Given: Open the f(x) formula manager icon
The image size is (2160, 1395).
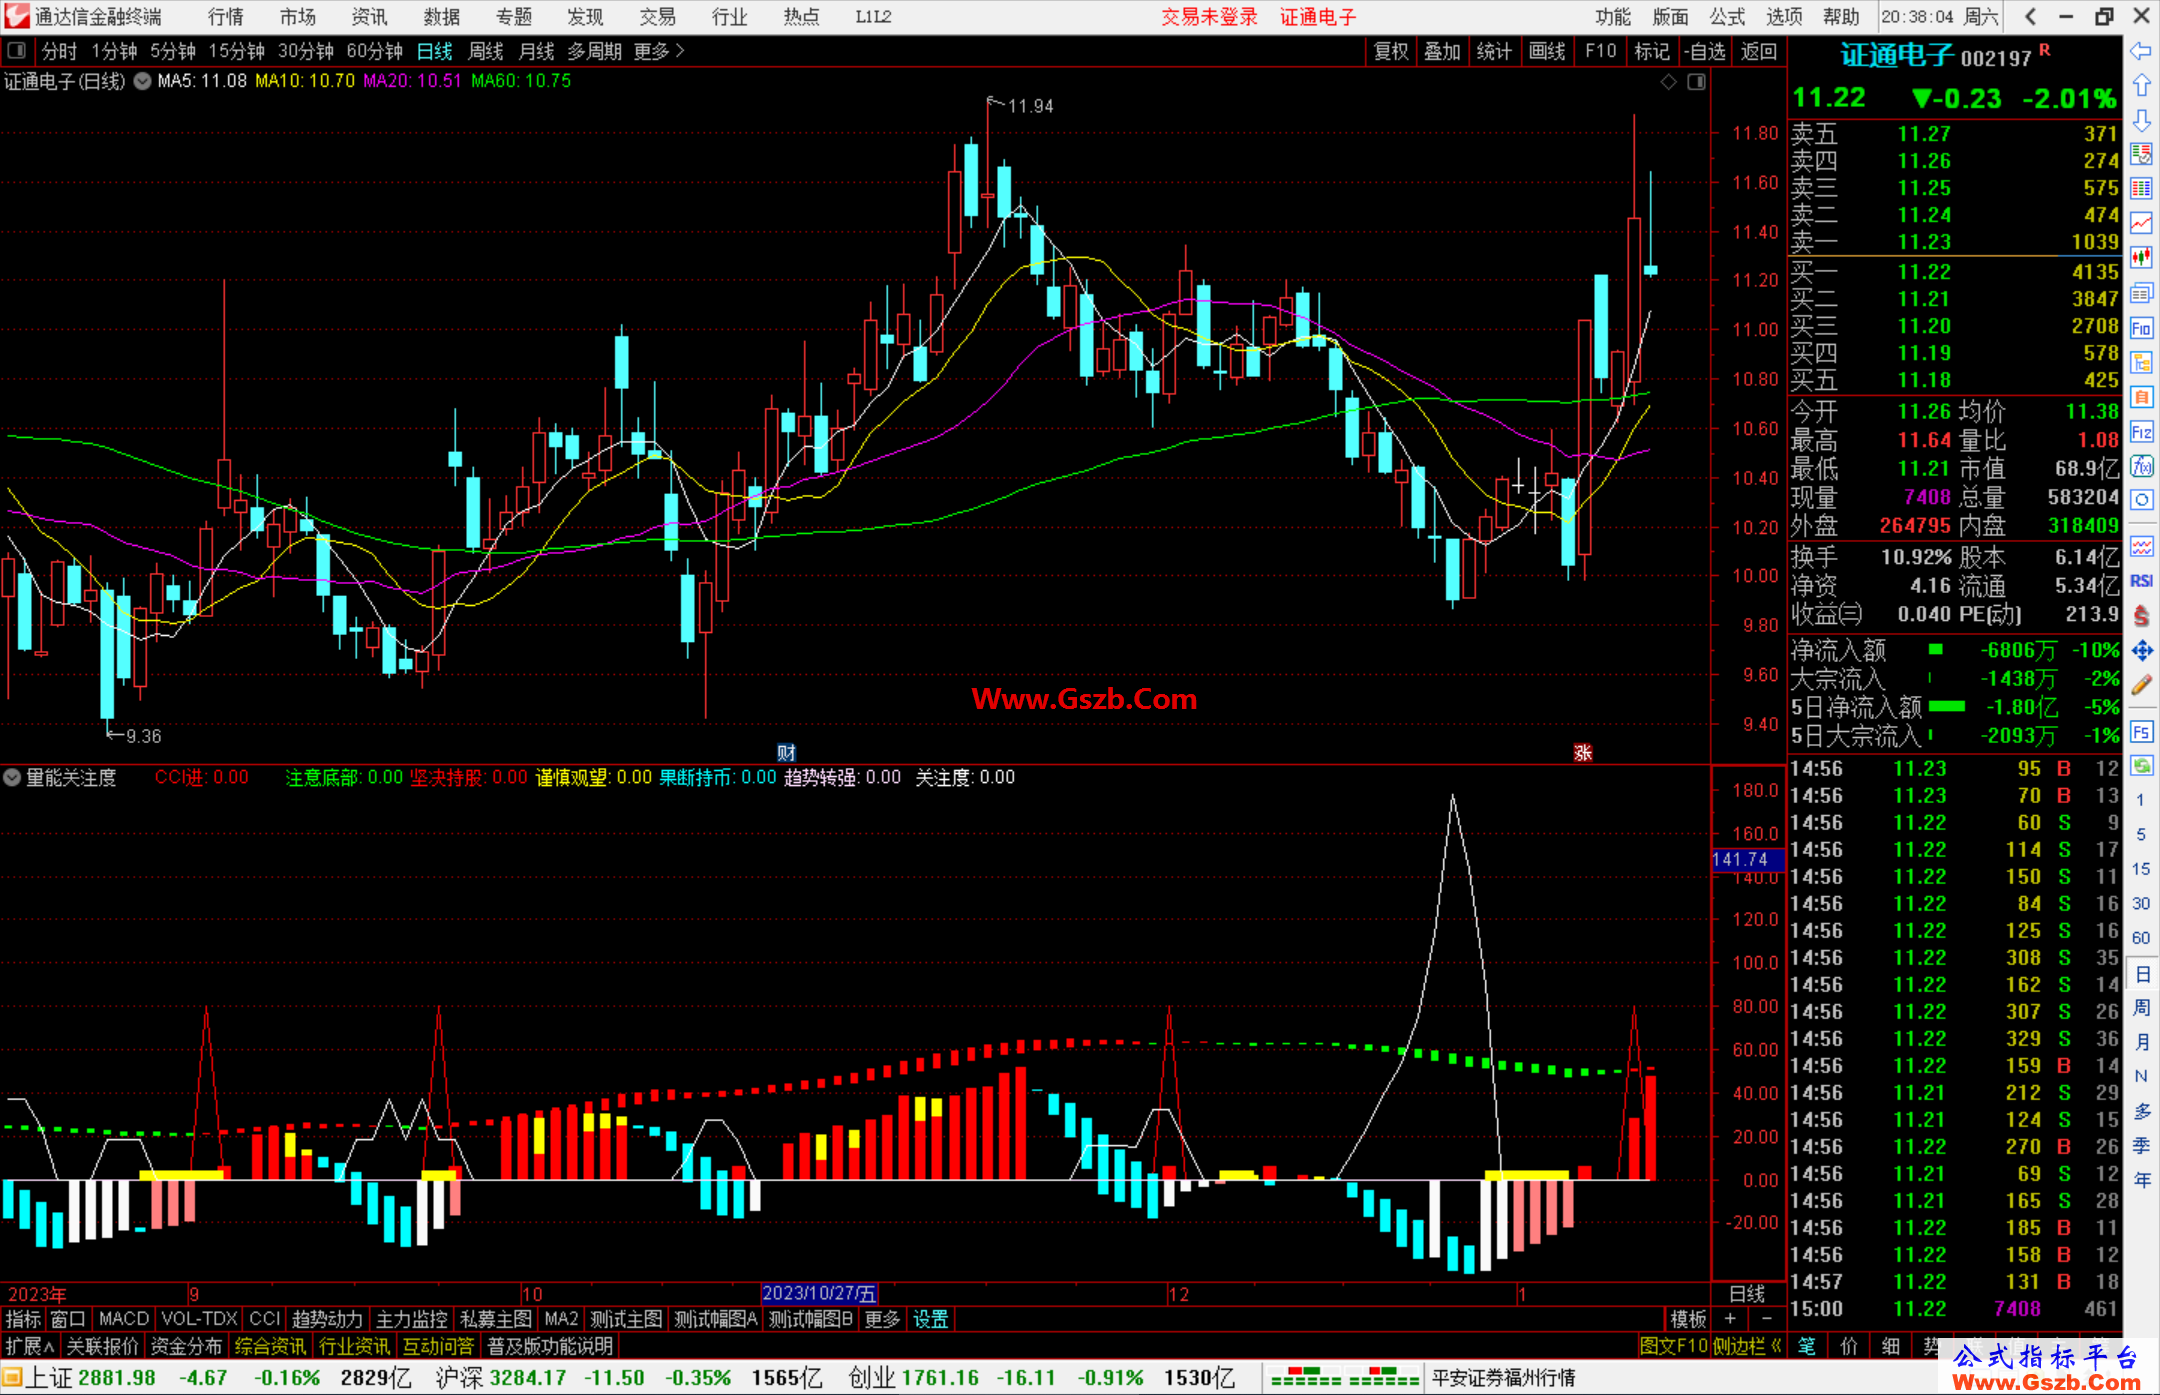Looking at the screenshot, I should pyautogui.click(x=2141, y=466).
